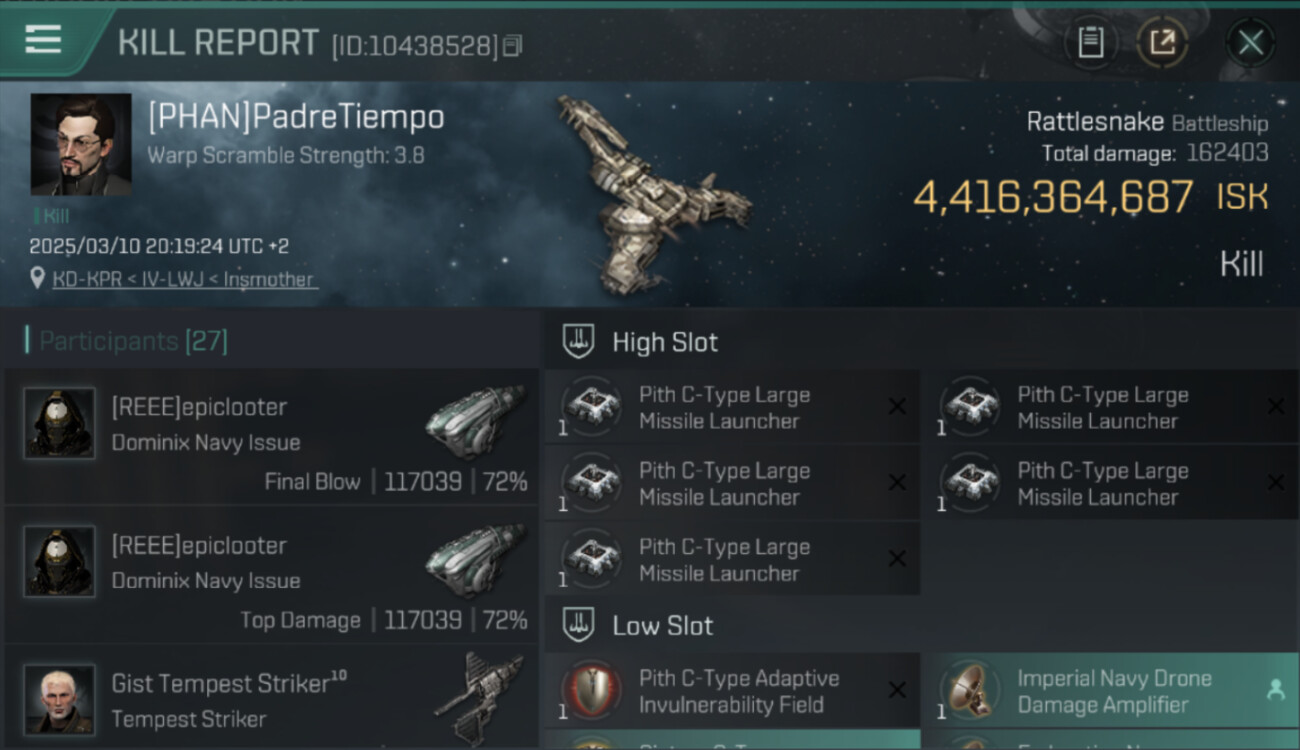This screenshot has width=1300, height=750.
Task: Open the Participants [27] list header
Action: (133, 341)
